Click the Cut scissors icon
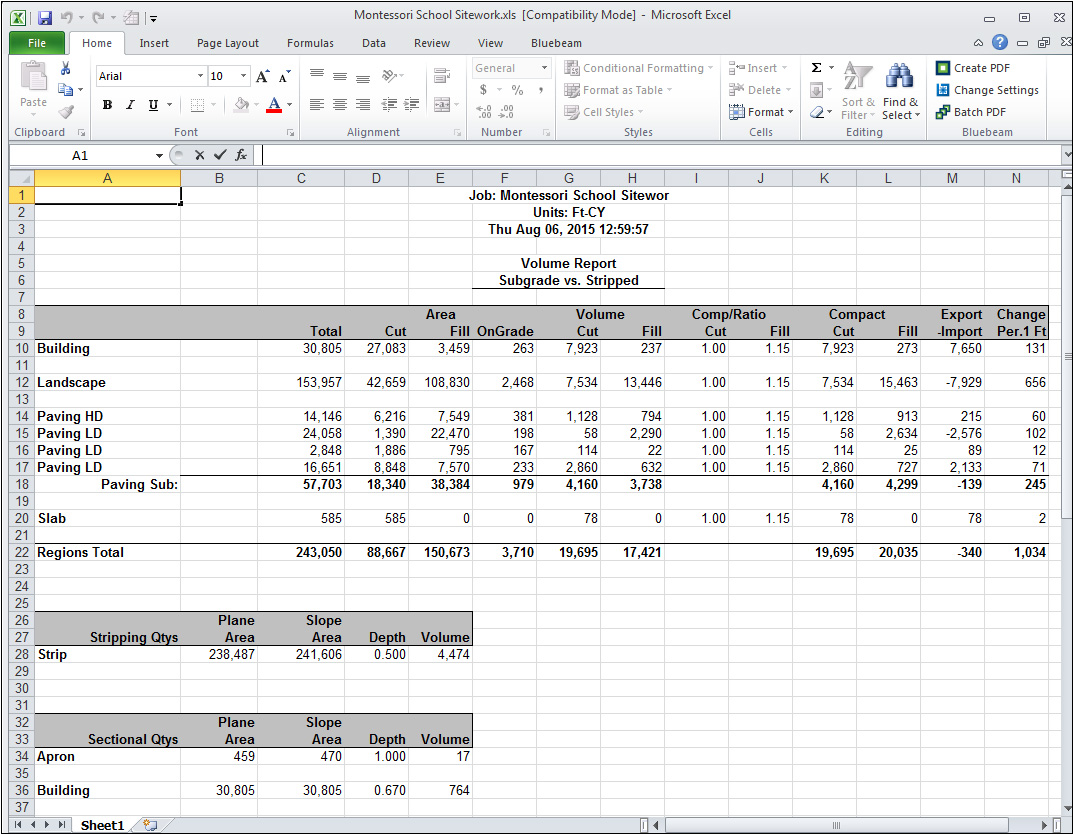This screenshot has width=1074, height=835. pyautogui.click(x=66, y=69)
